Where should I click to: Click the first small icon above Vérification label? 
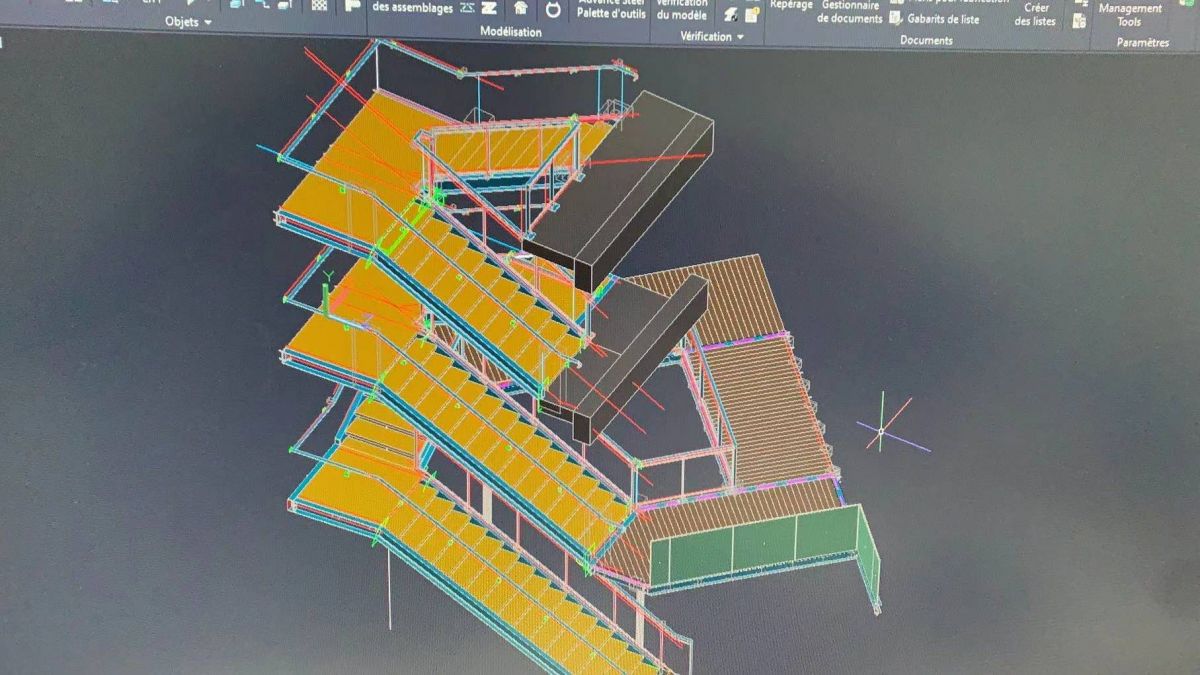(731, 14)
